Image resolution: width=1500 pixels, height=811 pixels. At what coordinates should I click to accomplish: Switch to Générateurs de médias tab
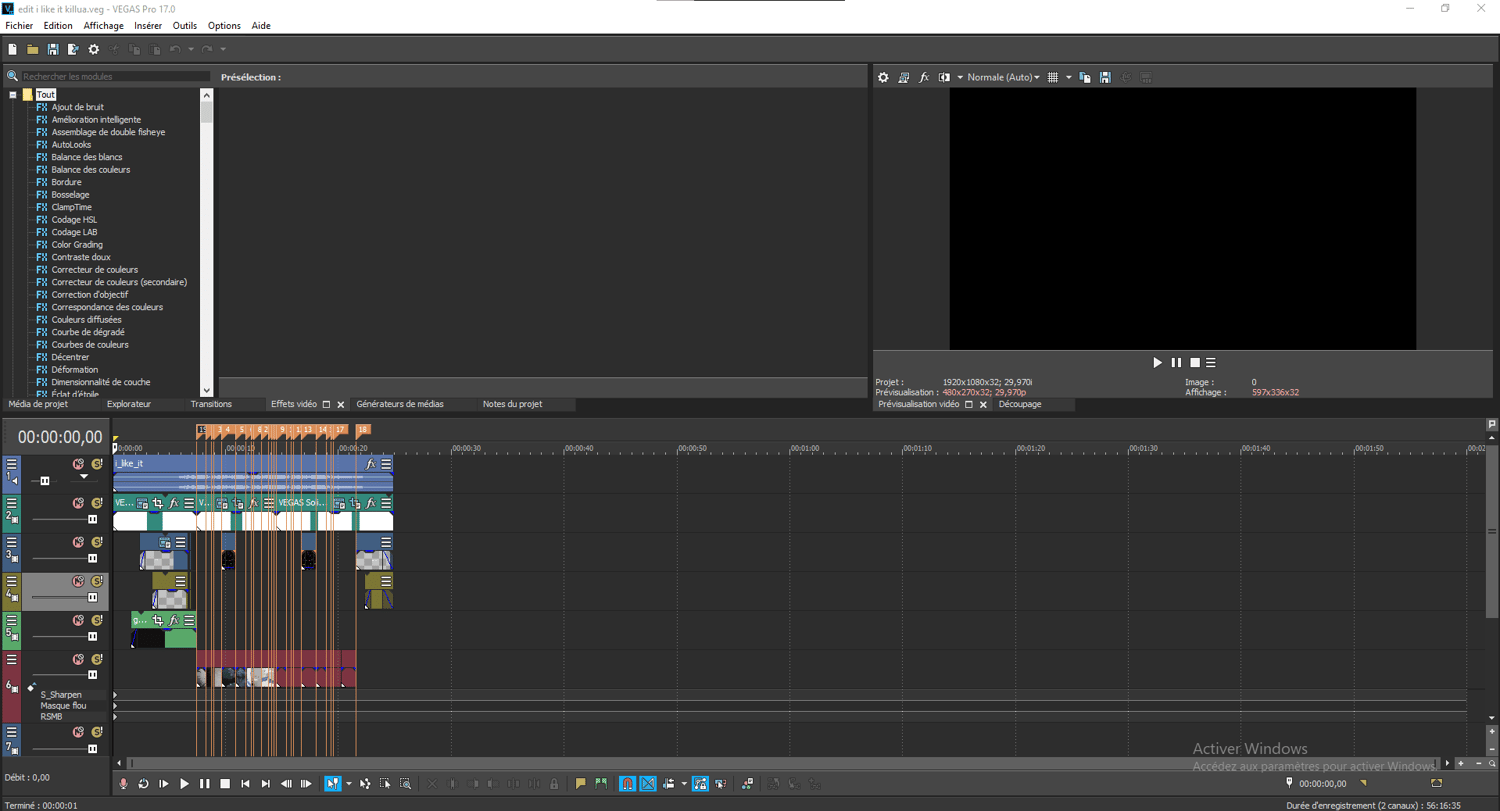pyautogui.click(x=400, y=404)
